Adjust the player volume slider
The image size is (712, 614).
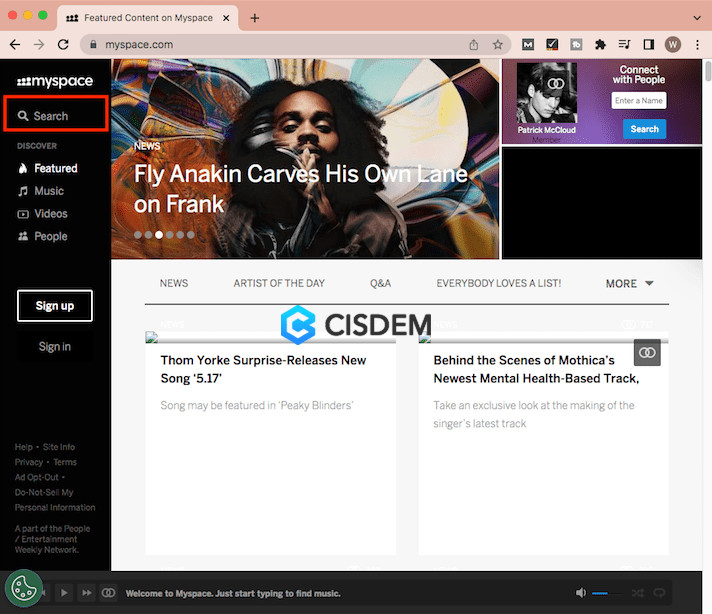tap(607, 593)
